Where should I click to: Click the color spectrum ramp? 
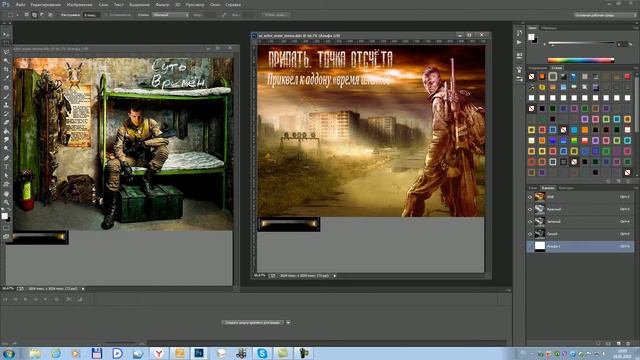click(580, 60)
